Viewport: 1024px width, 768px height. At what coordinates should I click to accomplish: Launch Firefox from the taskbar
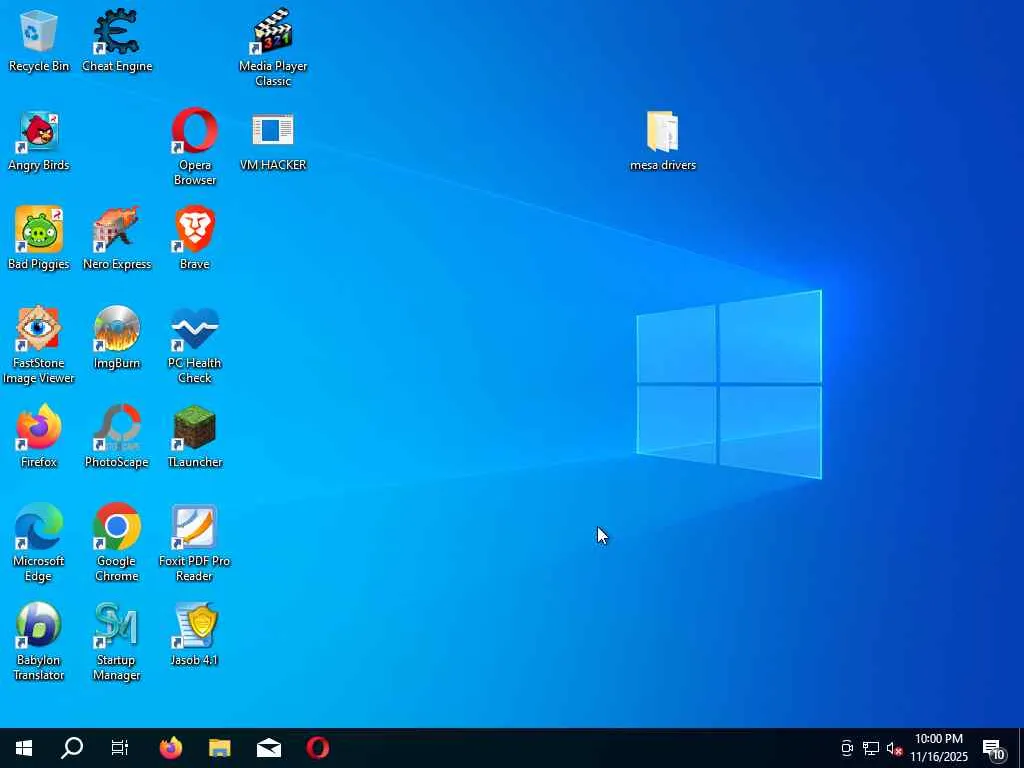click(x=171, y=748)
